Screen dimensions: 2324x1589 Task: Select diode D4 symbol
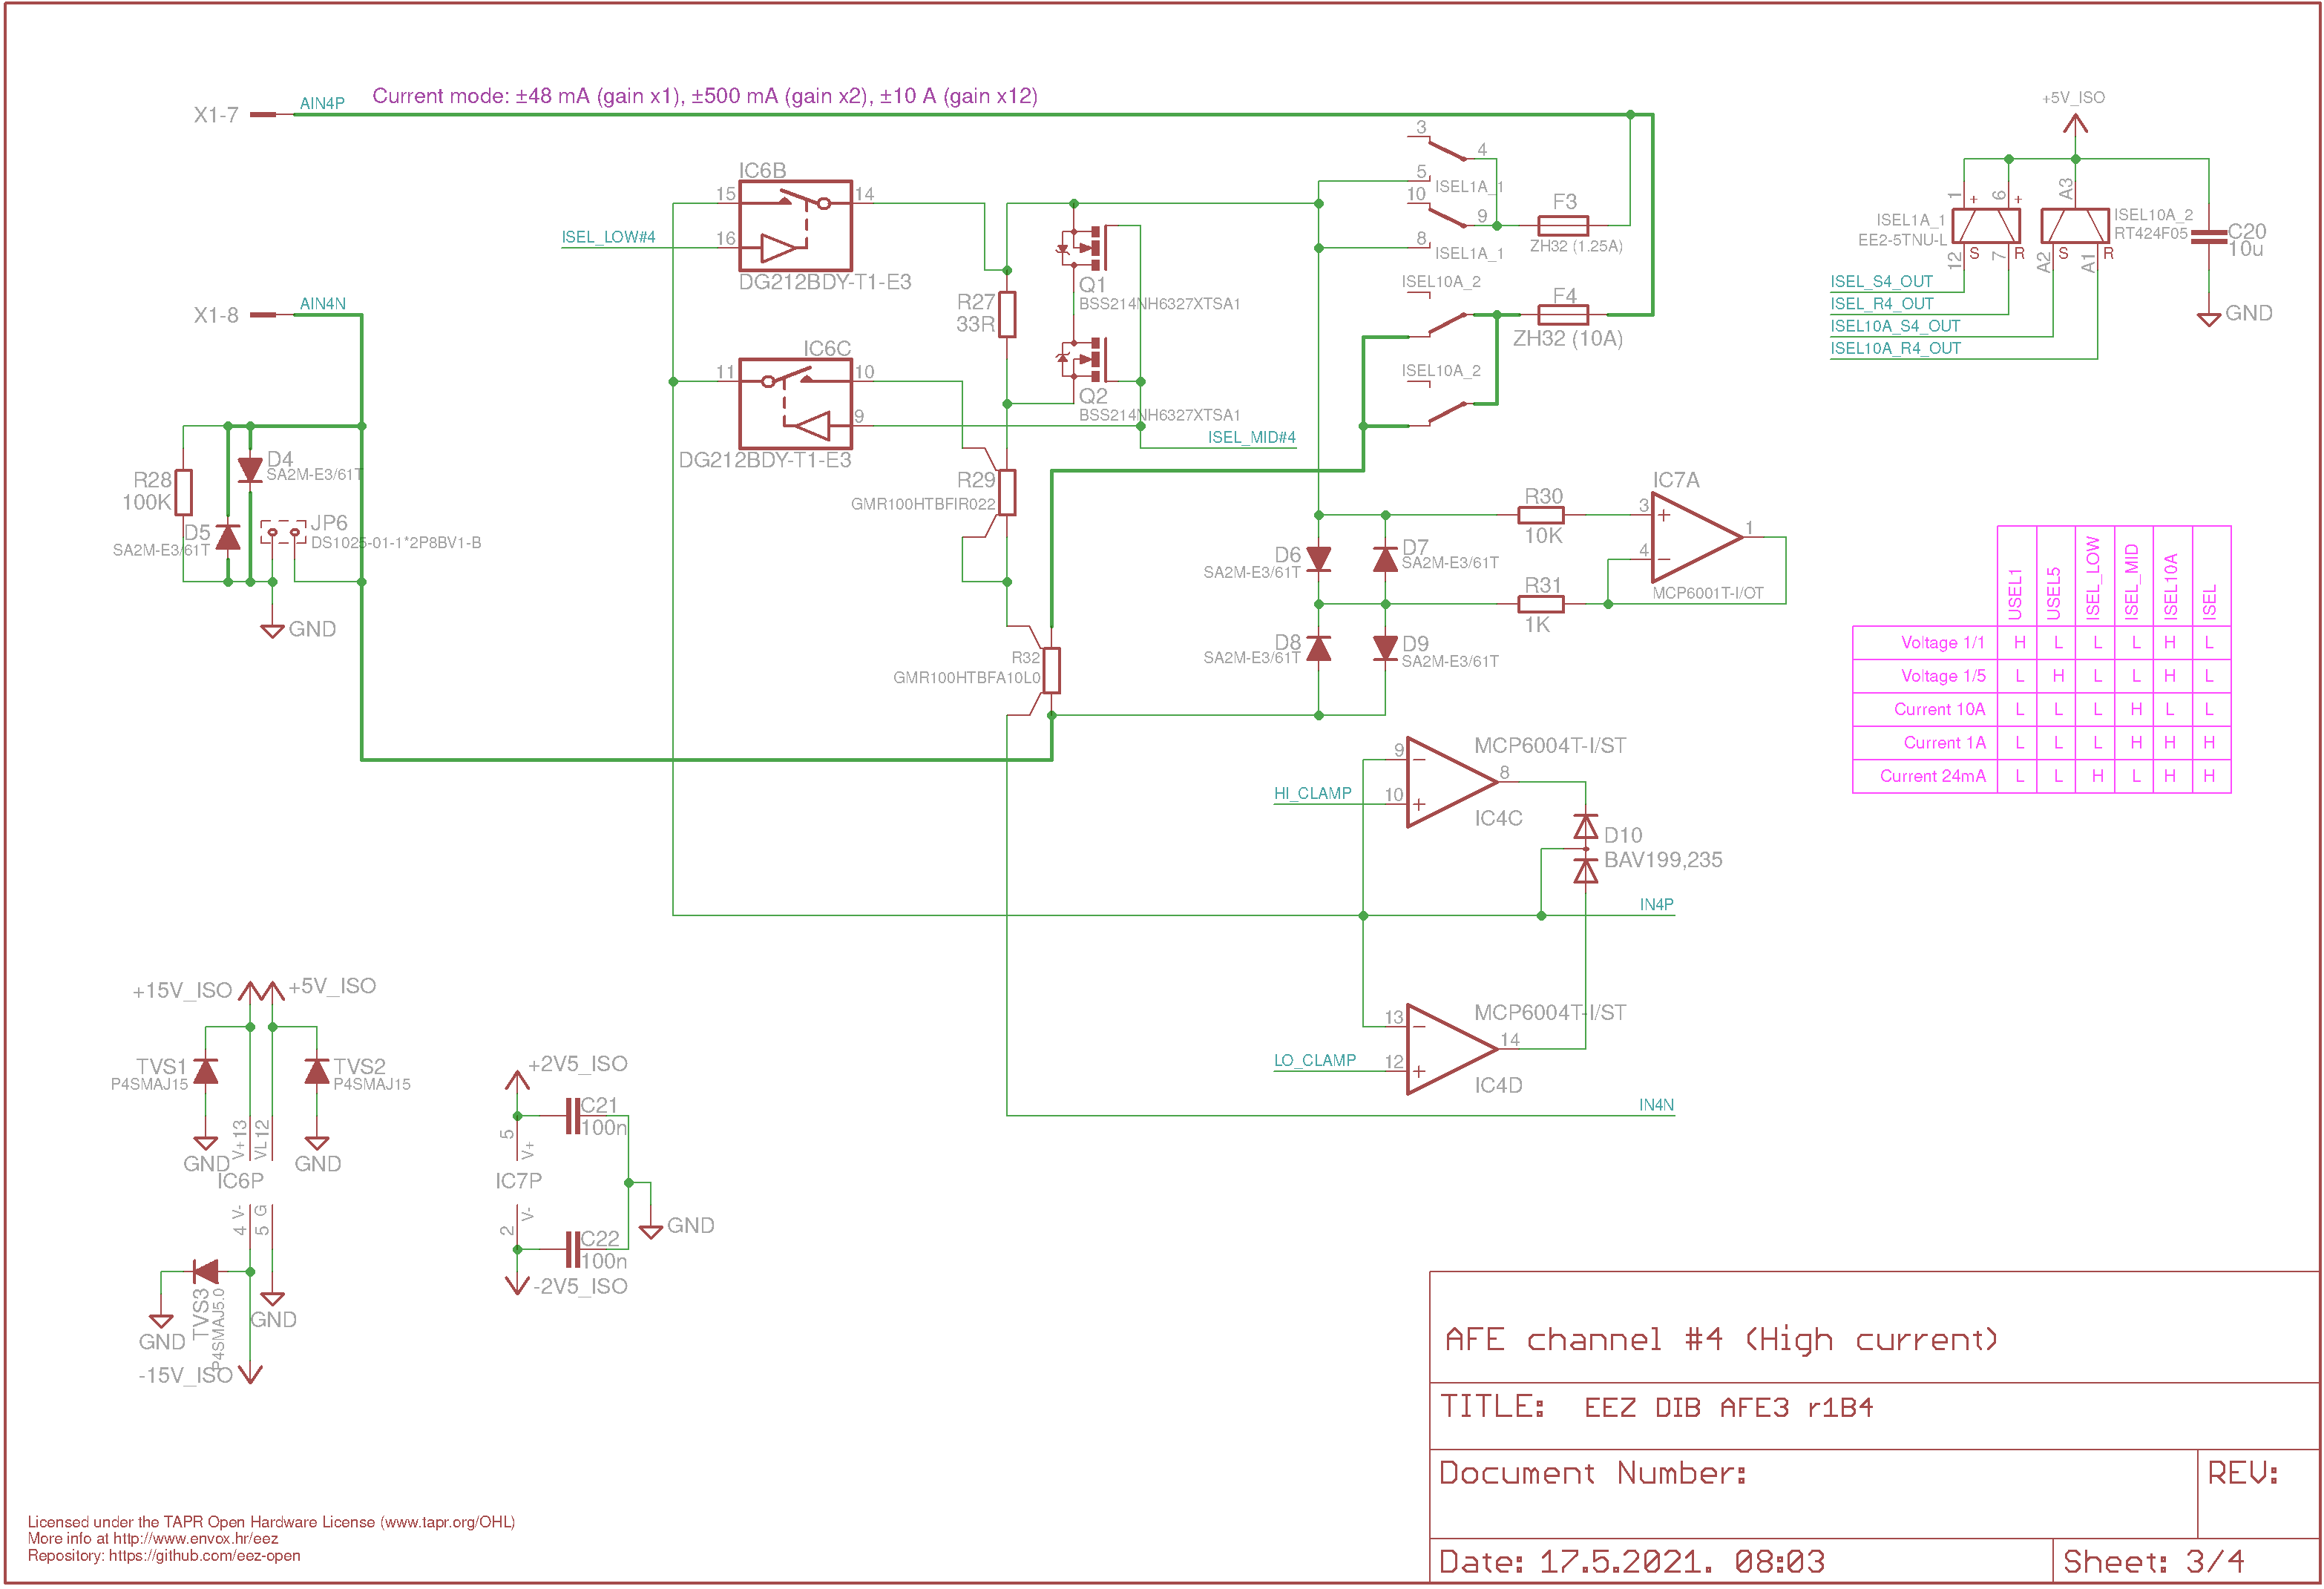pos(250,470)
